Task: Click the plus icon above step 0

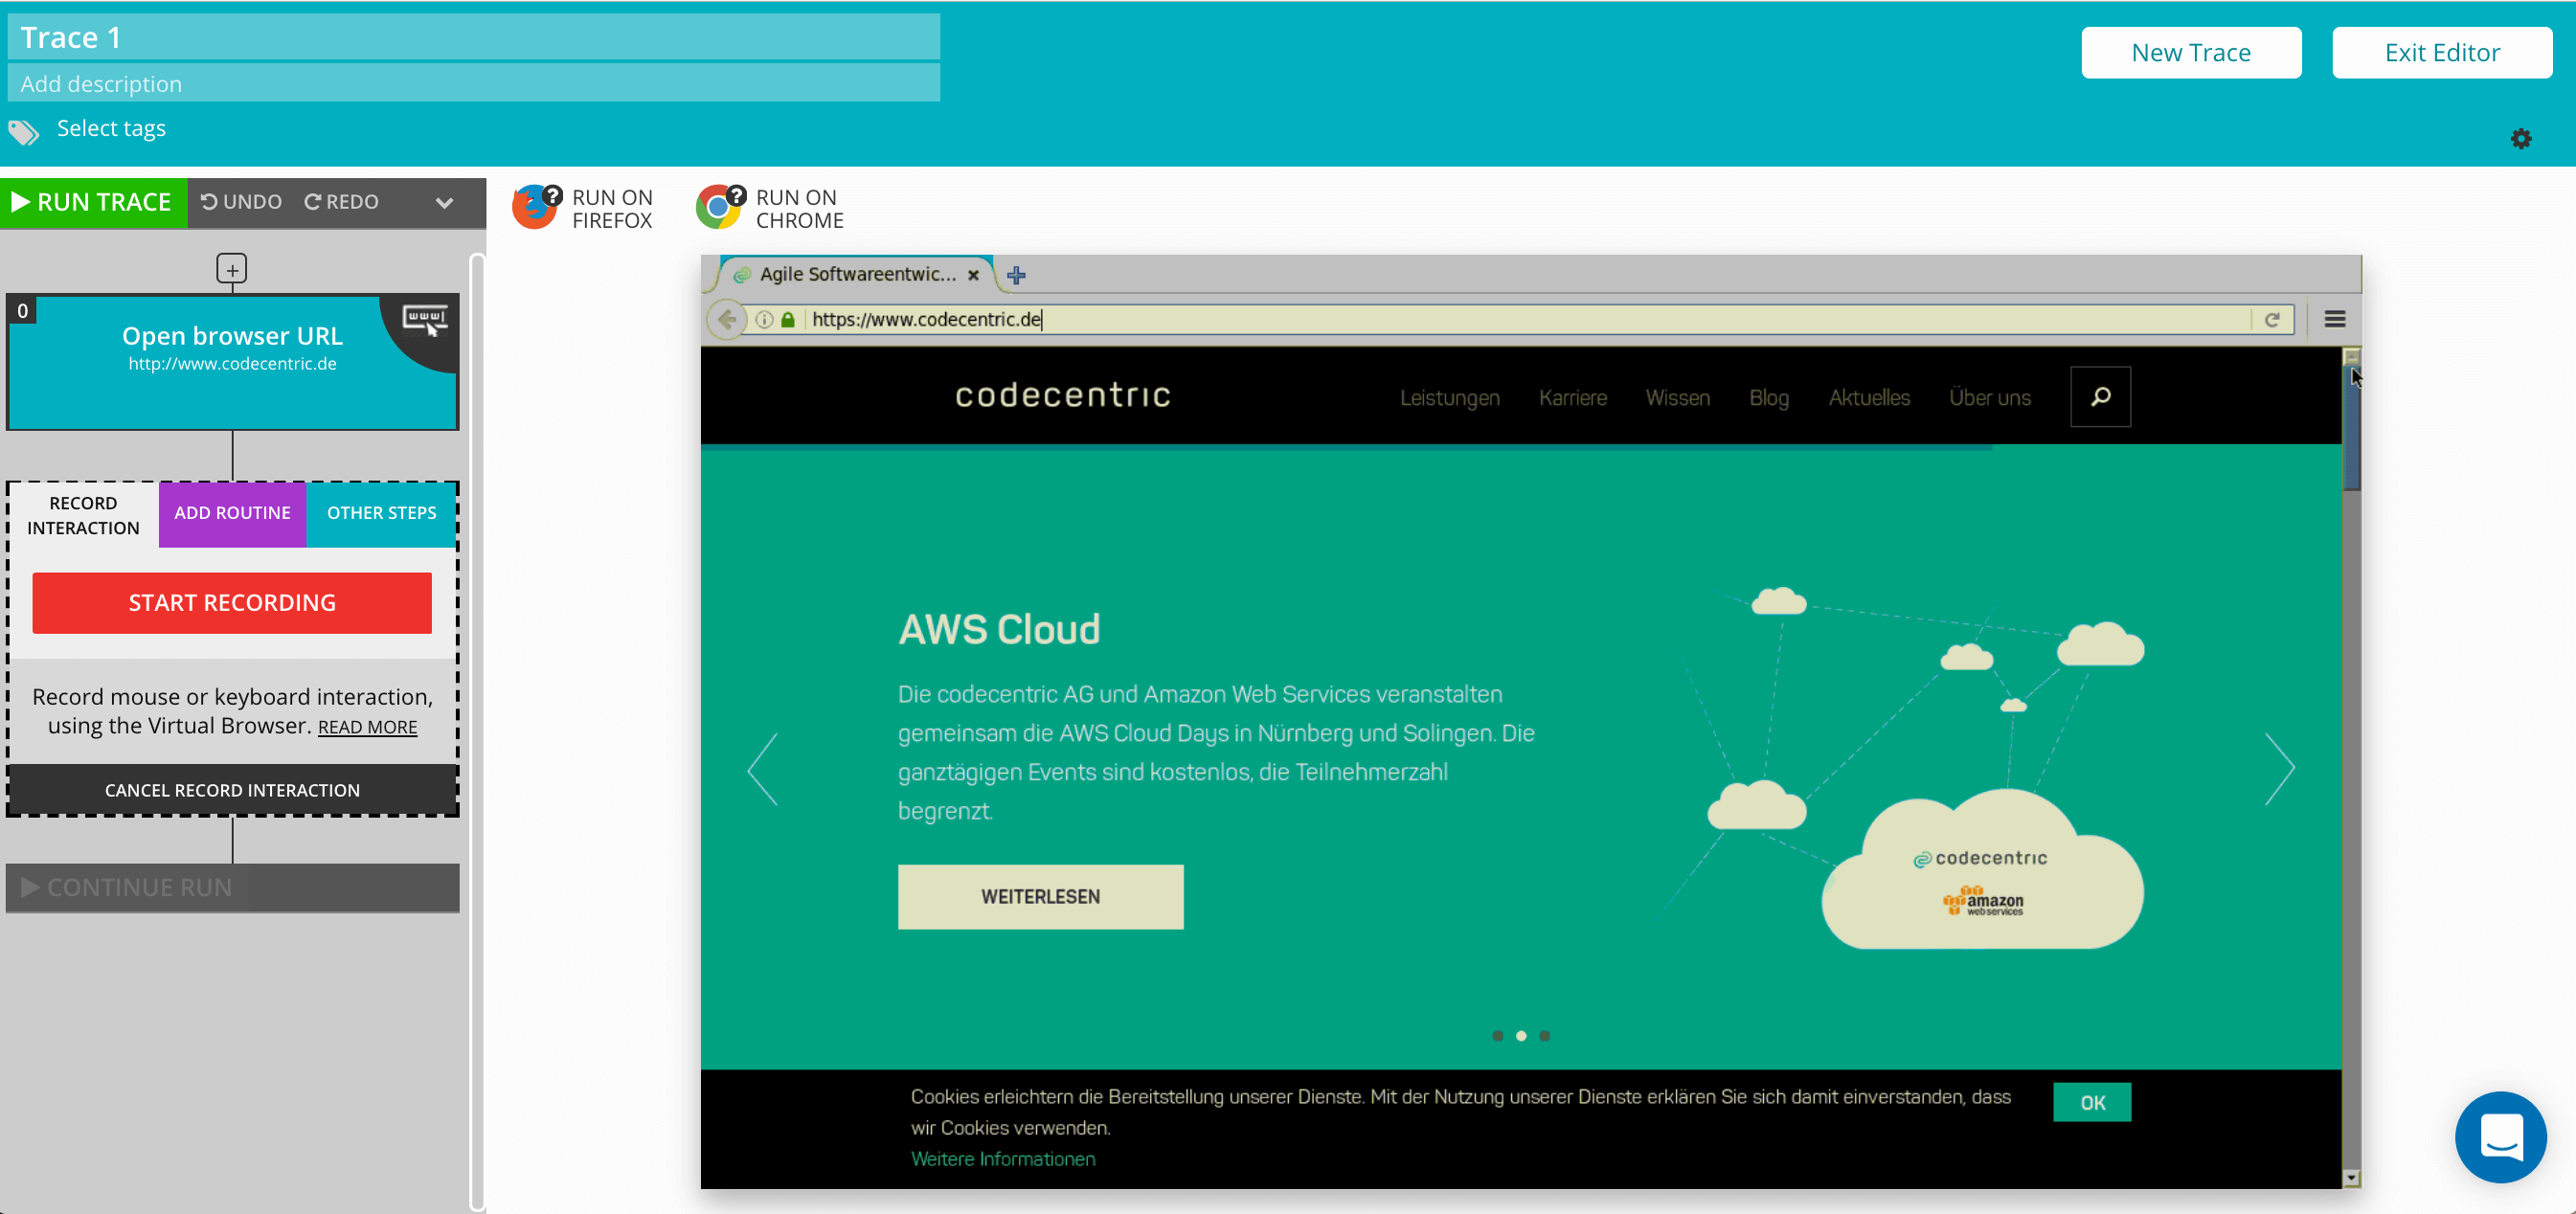Action: pyautogui.click(x=232, y=269)
